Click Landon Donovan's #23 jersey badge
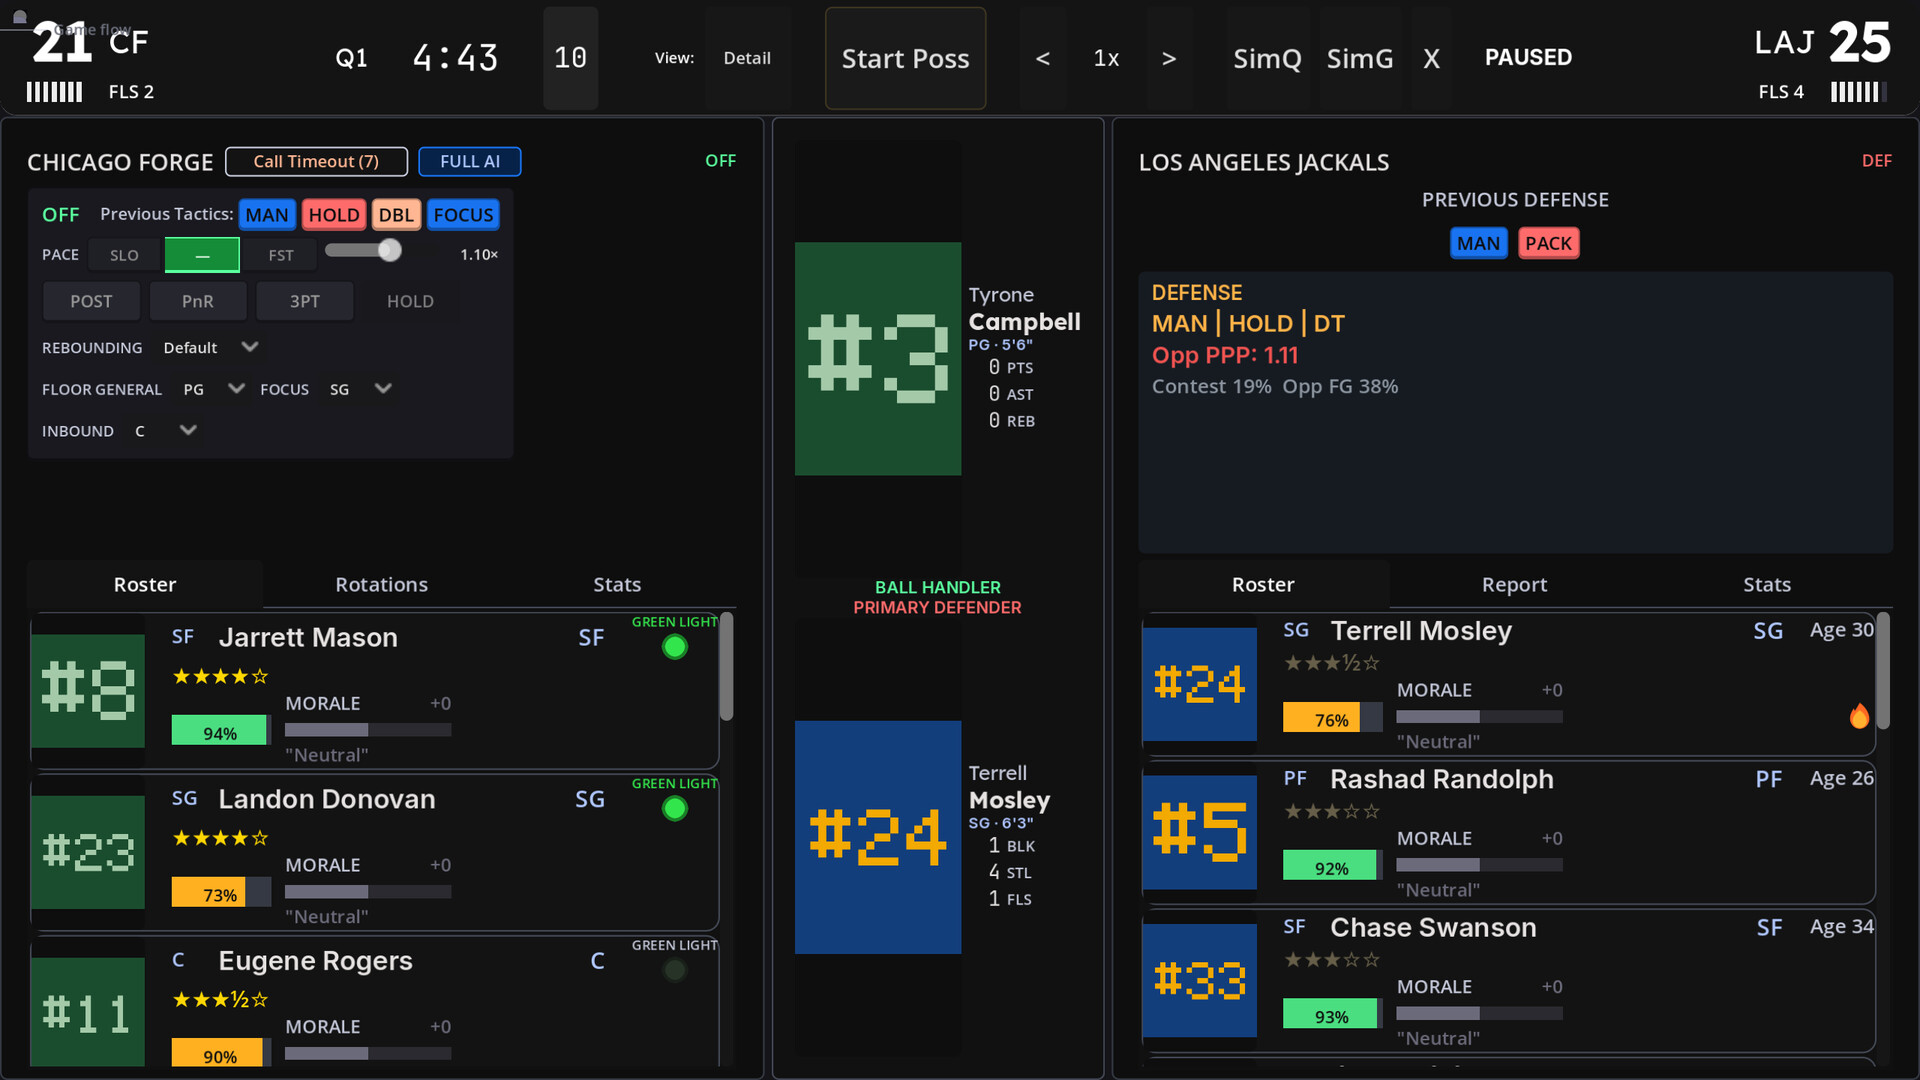The width and height of the screenshot is (1920, 1080). [x=88, y=852]
